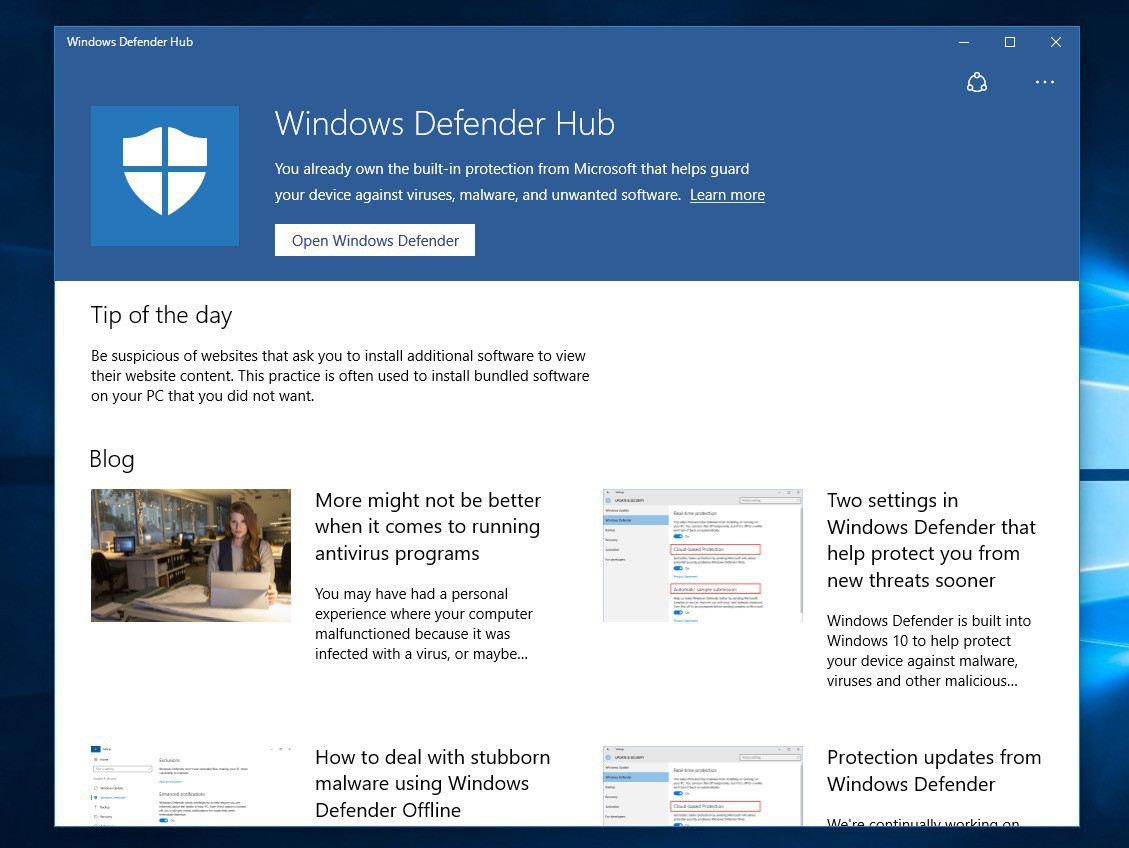
Task: Click the 'Blog' section heading
Action: (x=112, y=459)
